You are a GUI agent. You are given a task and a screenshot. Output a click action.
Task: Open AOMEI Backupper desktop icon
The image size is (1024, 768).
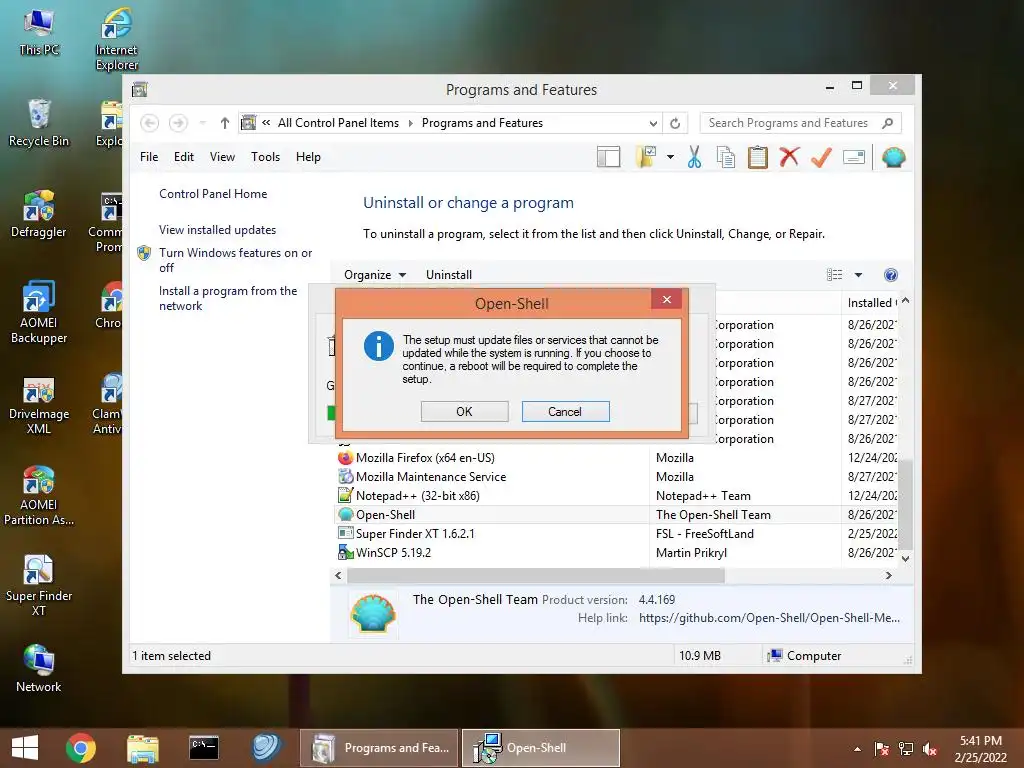(39, 312)
